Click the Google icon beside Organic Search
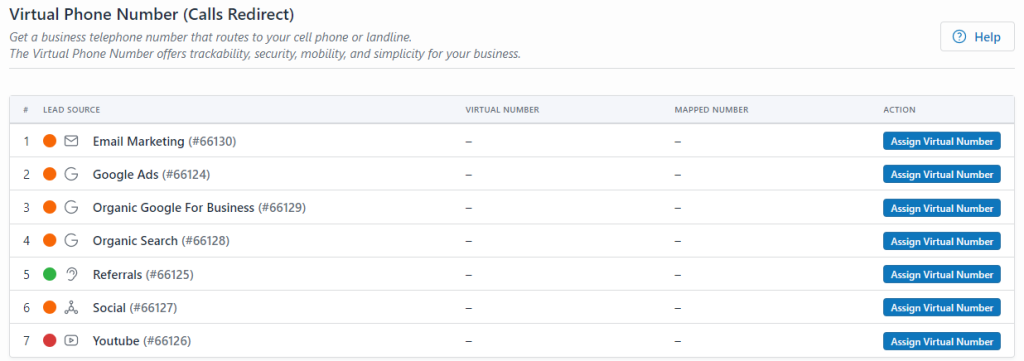This screenshot has height=361, width=1024. 71,241
